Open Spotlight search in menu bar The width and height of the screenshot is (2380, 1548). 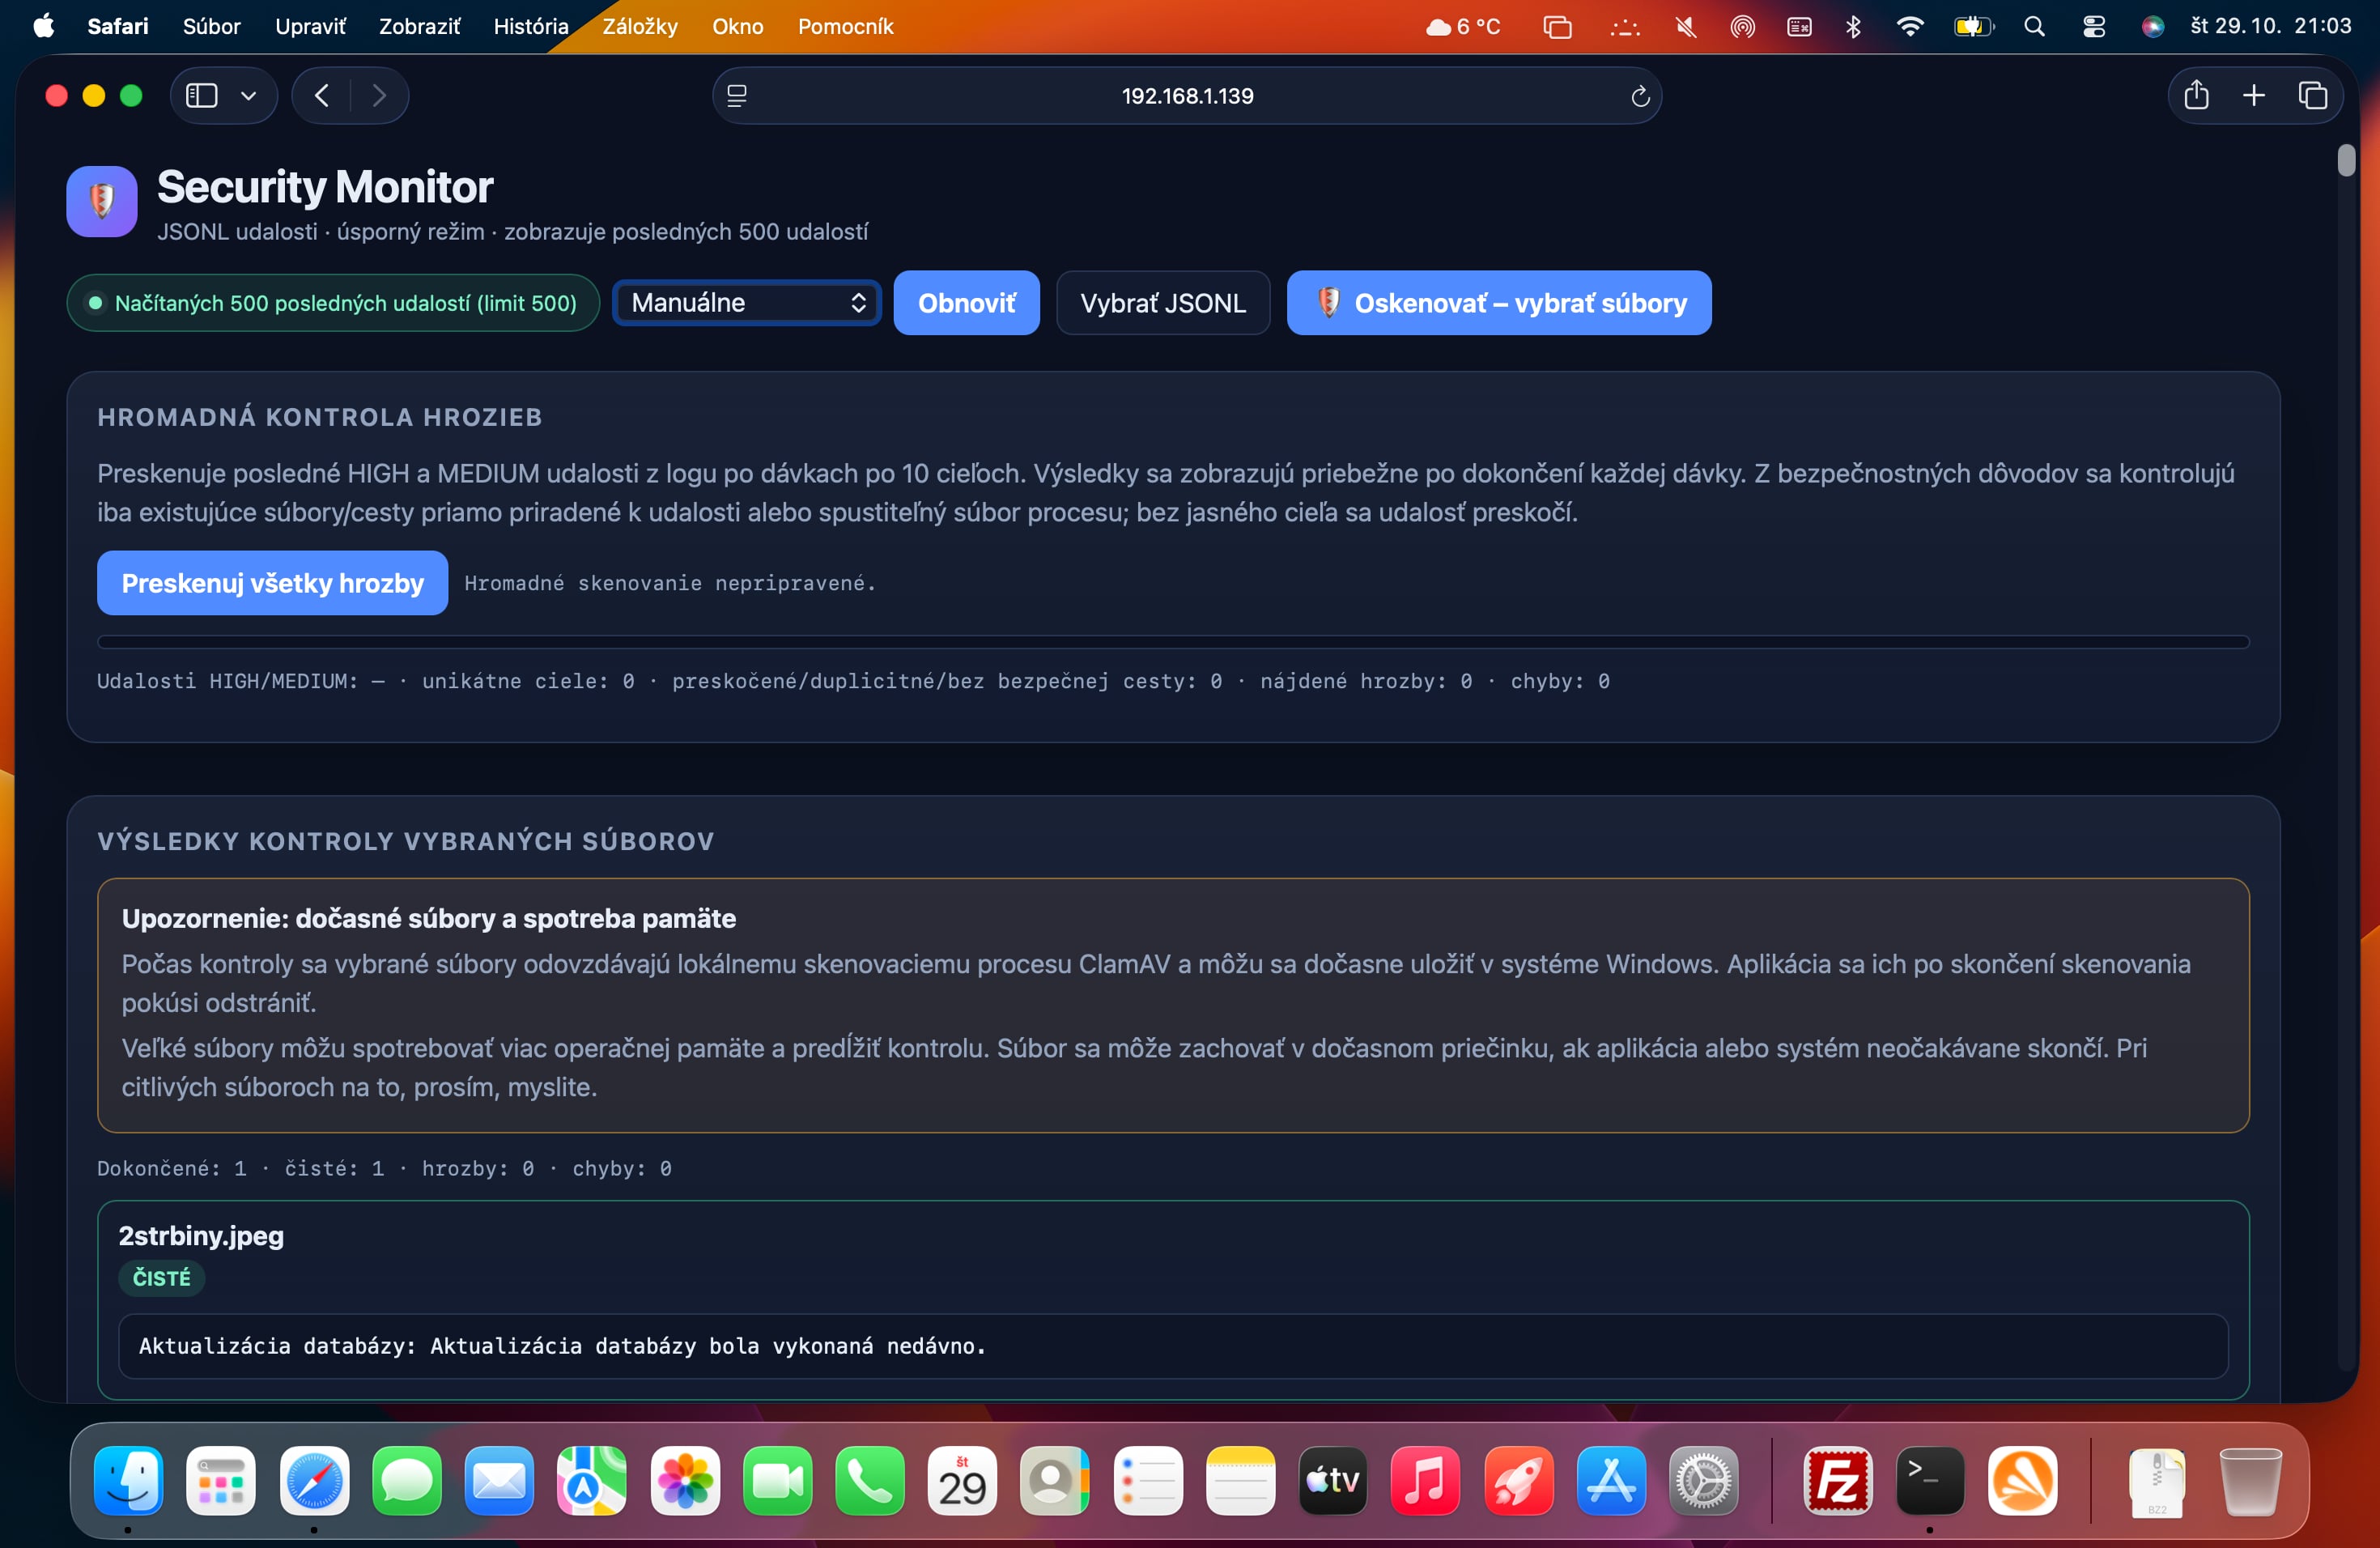[2034, 26]
